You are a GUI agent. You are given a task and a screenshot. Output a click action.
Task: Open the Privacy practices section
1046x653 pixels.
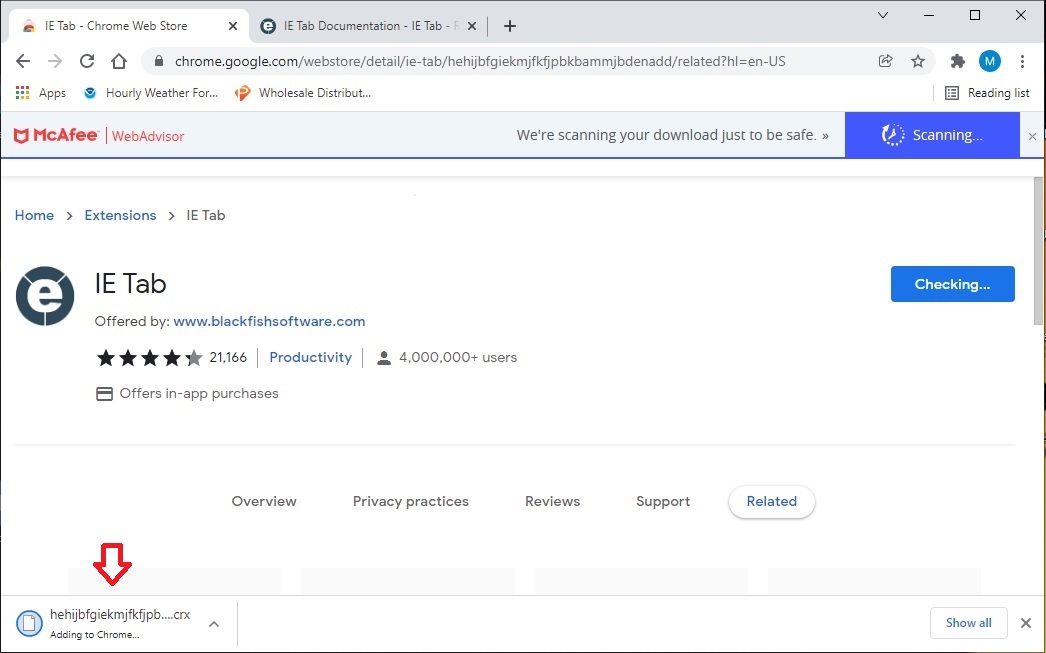pyautogui.click(x=410, y=501)
